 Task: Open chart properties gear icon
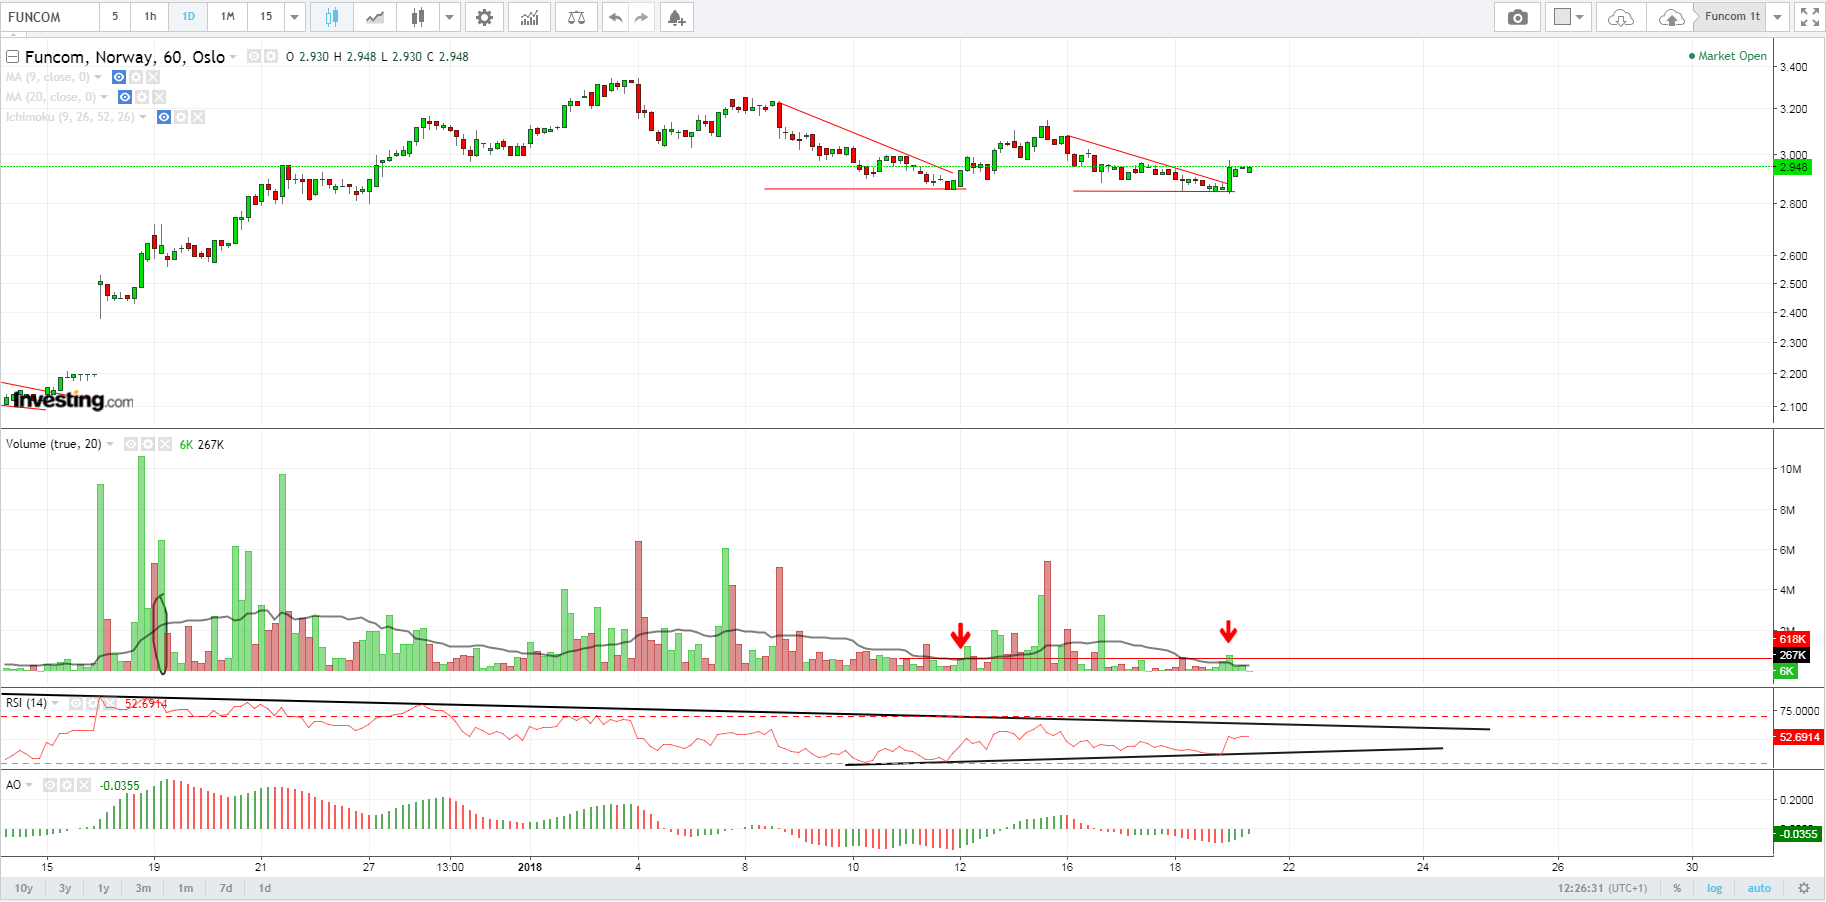(x=484, y=17)
